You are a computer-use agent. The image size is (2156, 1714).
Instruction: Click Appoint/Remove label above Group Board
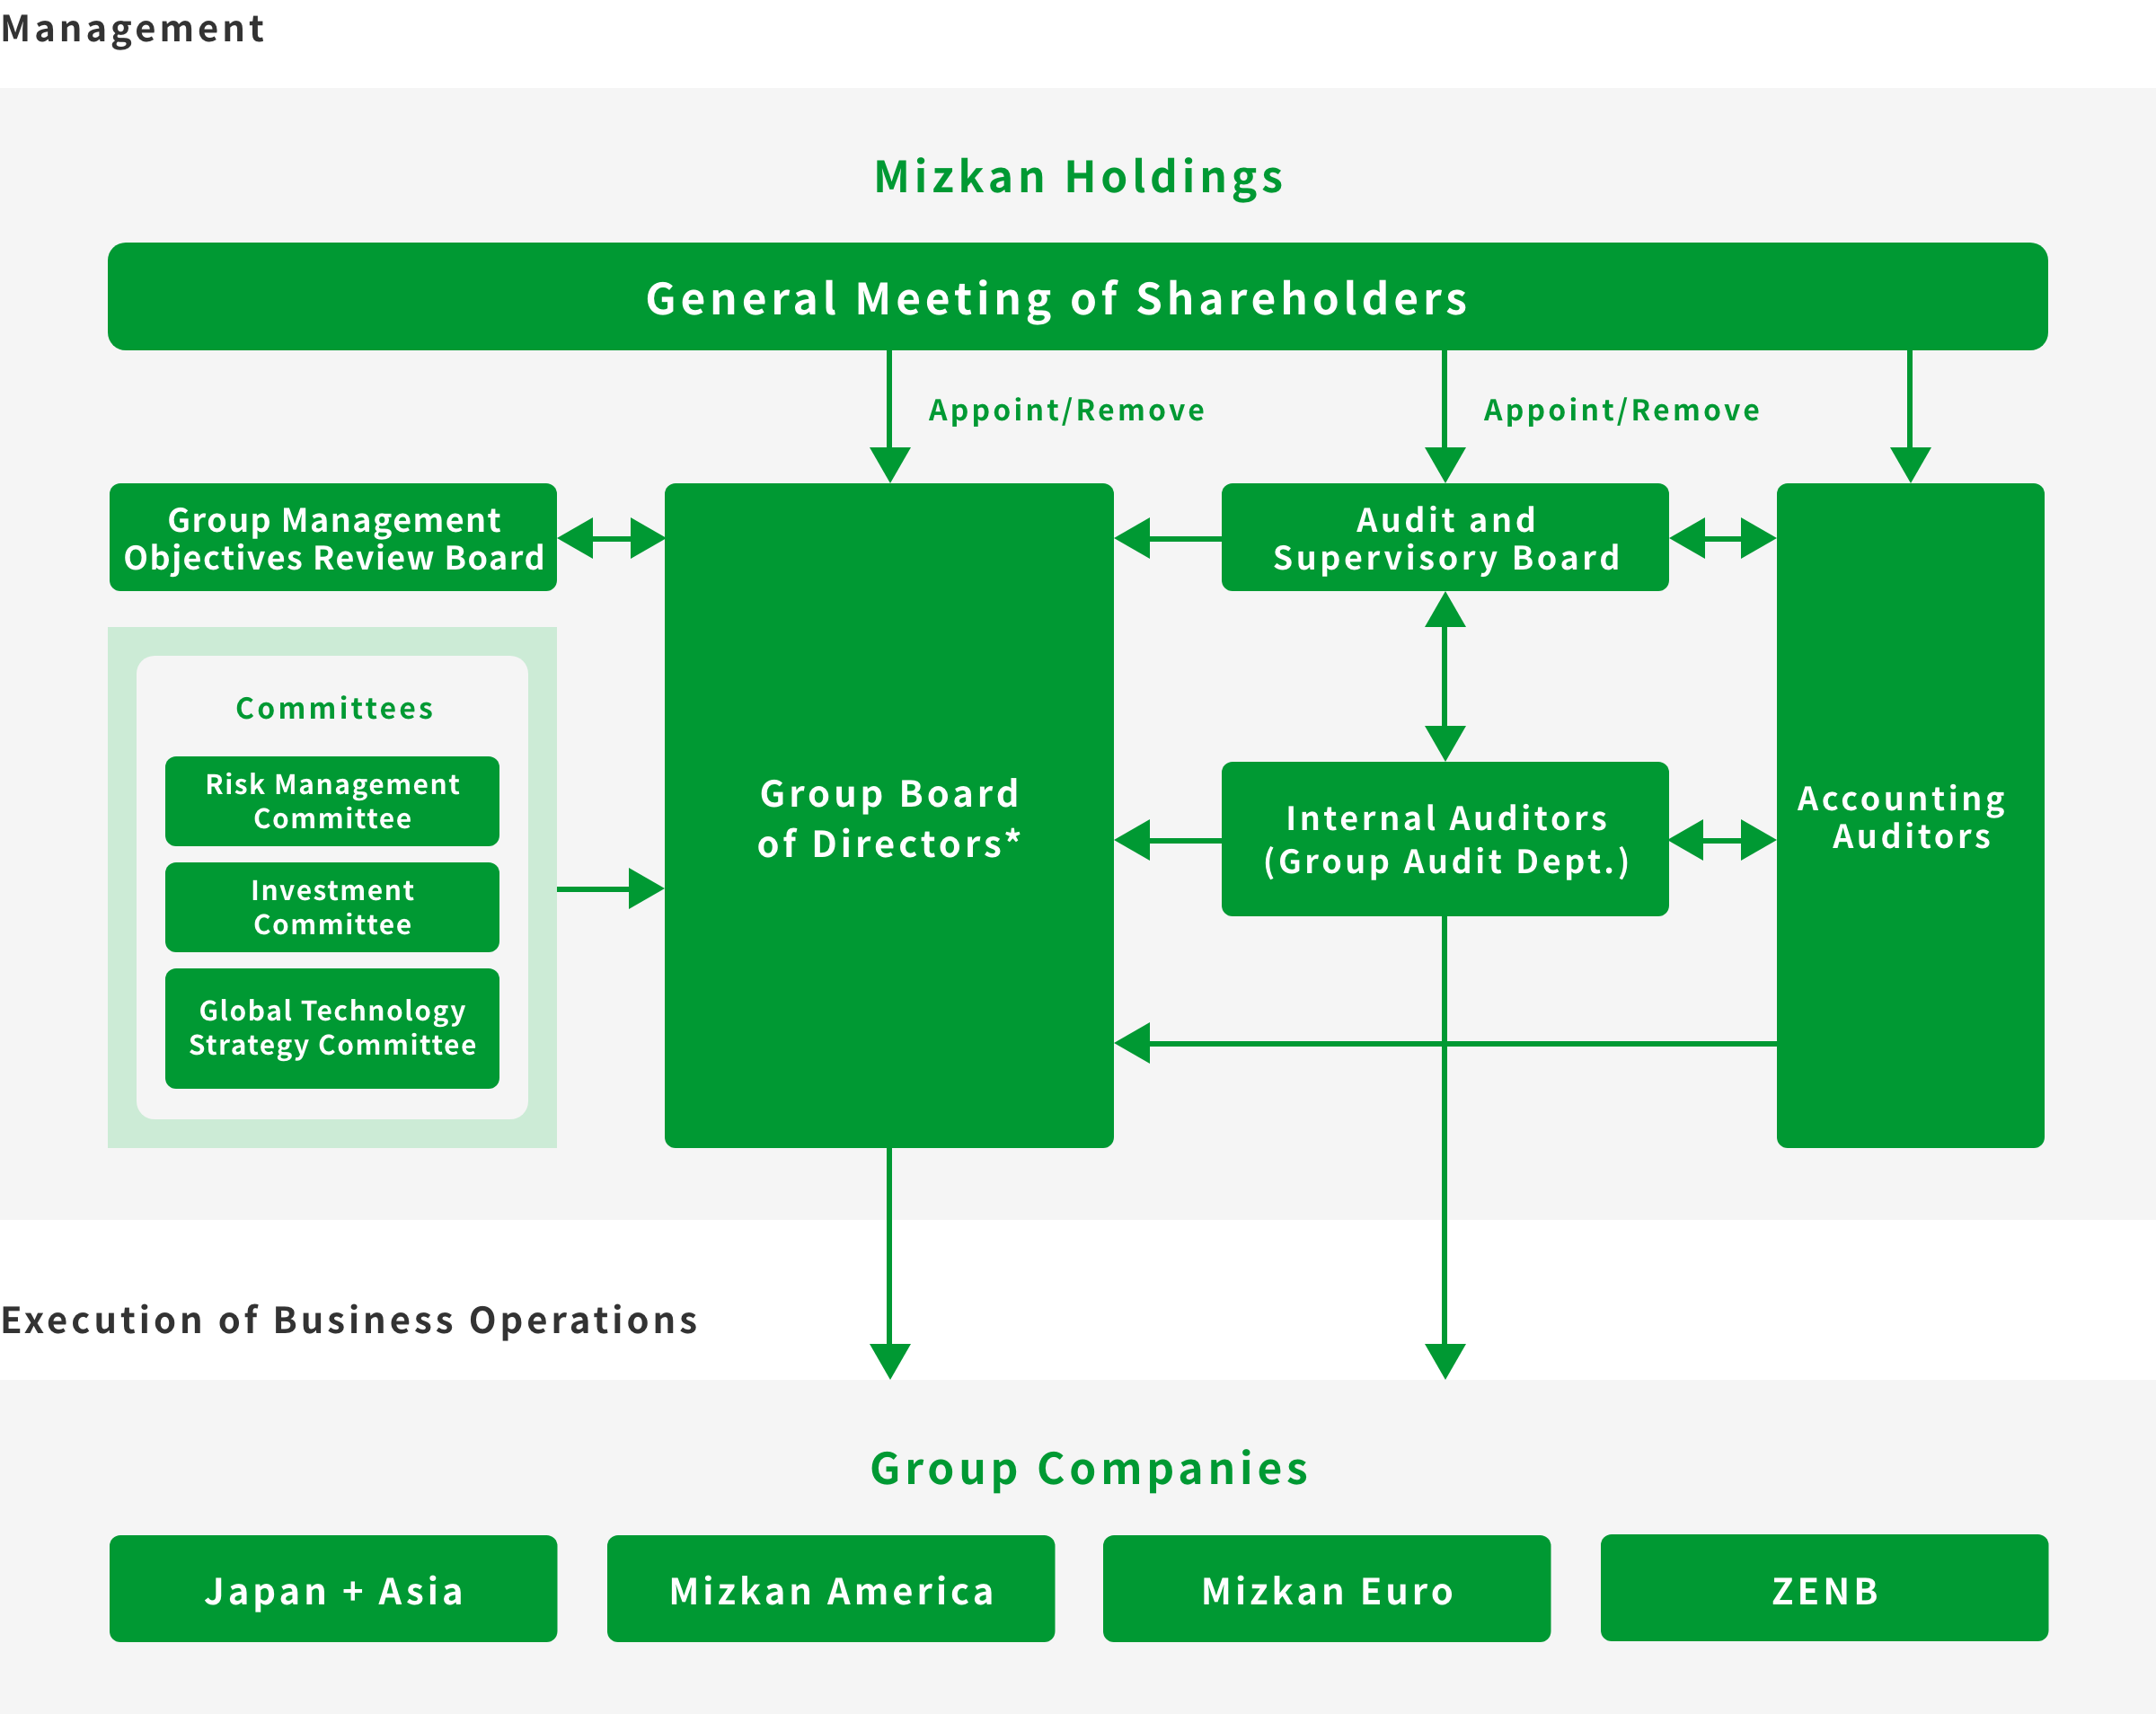[1067, 410]
